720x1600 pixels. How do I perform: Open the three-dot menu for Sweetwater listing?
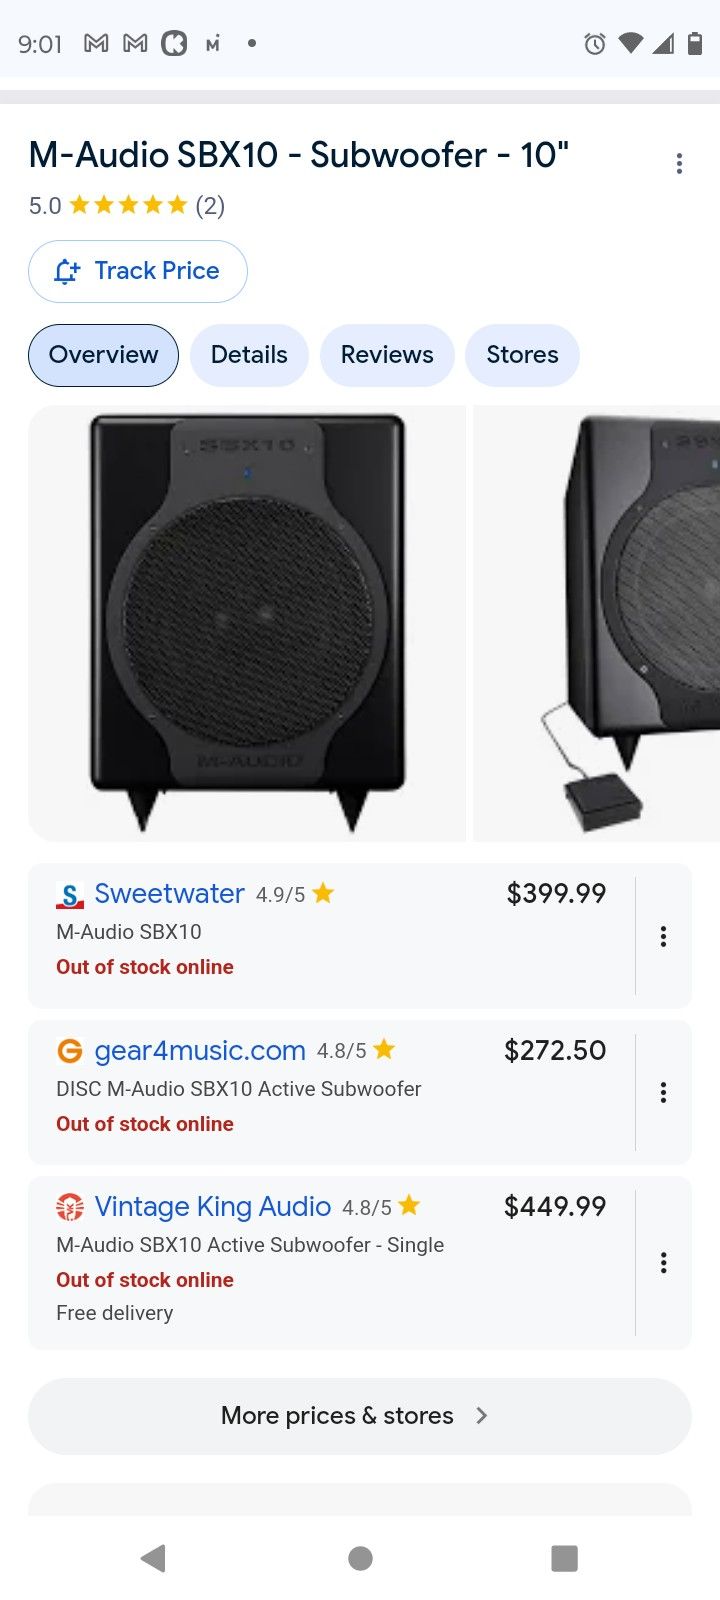pyautogui.click(x=663, y=936)
